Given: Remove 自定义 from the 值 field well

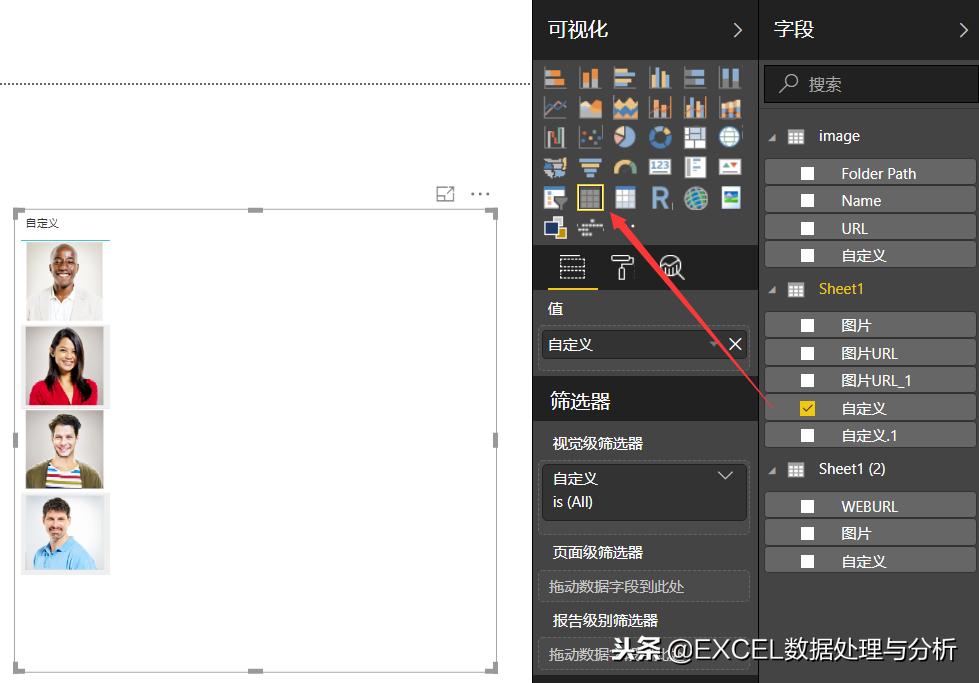Looking at the screenshot, I should coord(736,344).
